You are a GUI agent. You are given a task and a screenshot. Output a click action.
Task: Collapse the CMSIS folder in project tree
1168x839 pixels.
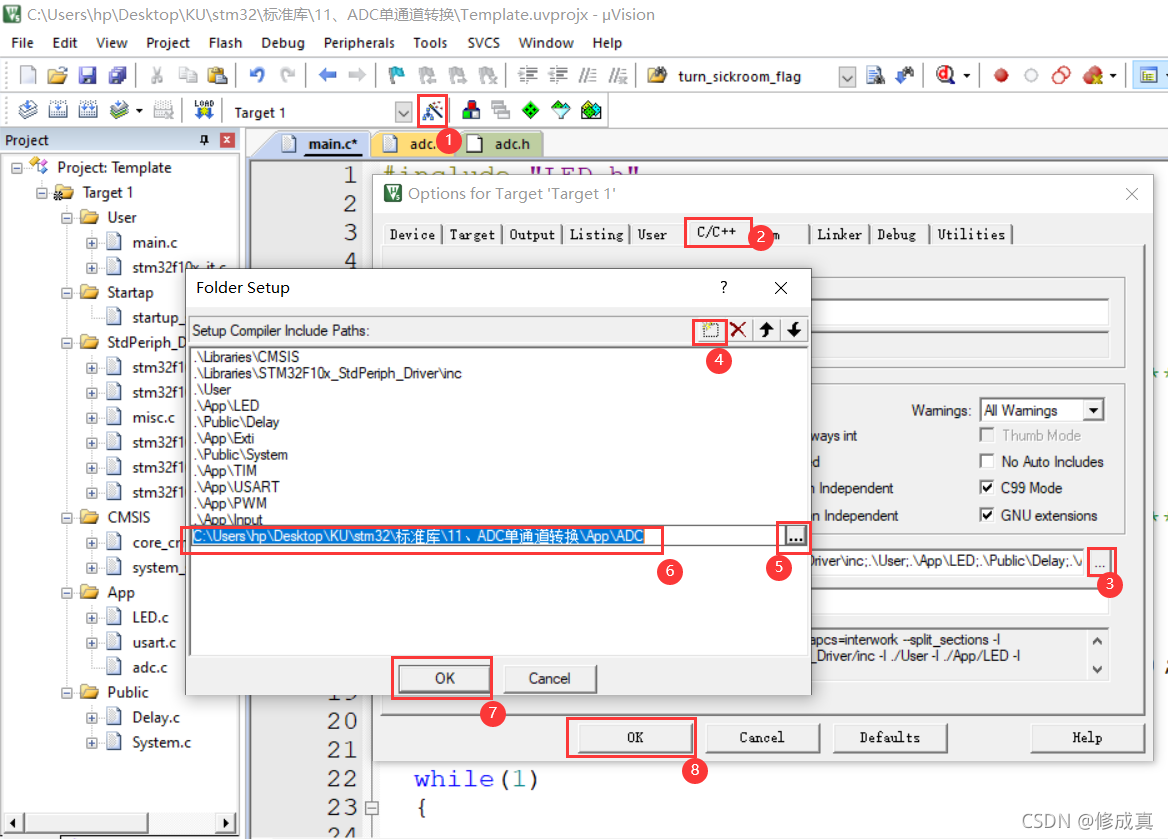tap(66, 517)
